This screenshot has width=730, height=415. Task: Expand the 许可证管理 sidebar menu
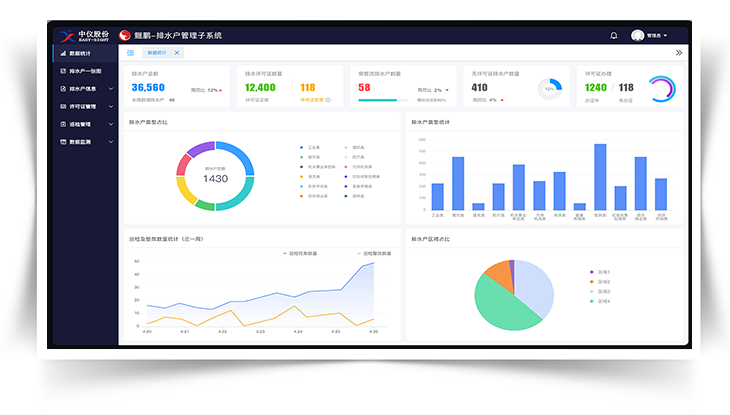111,106
